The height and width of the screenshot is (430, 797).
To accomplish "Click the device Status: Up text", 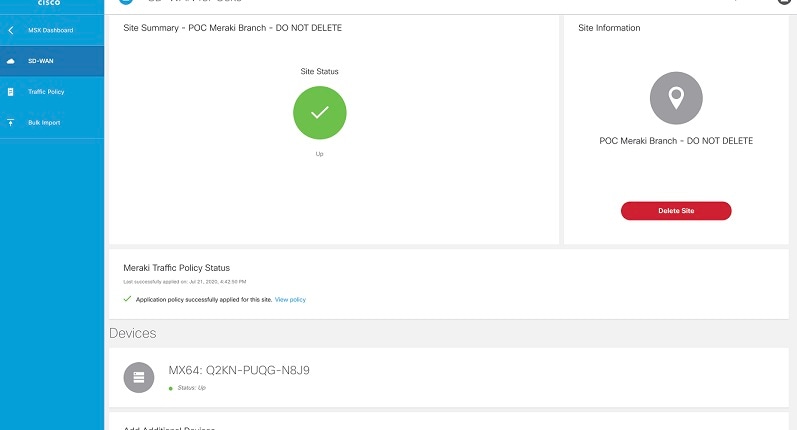I will coord(192,388).
